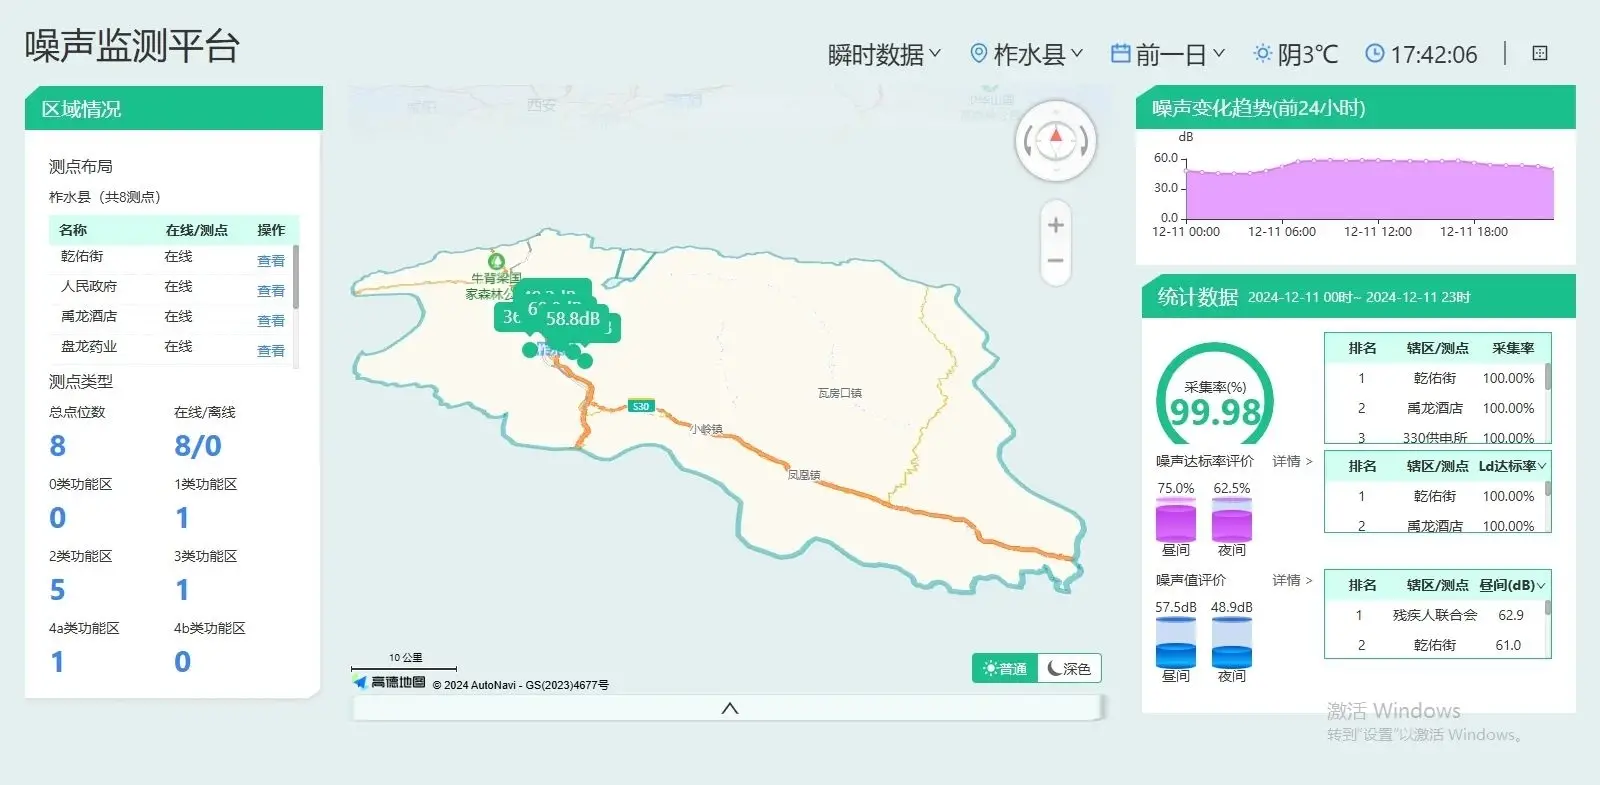Click the weather icon beside 阴3℃
This screenshot has height=785, width=1600.
click(x=1263, y=53)
